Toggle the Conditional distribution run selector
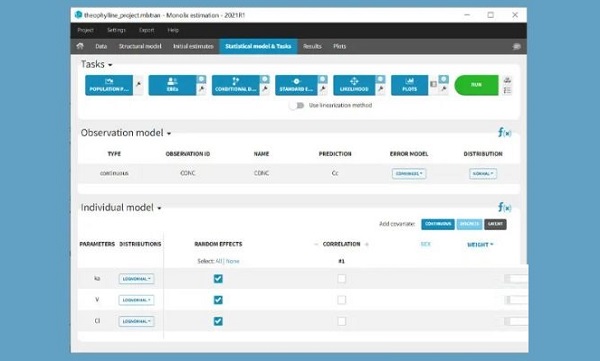 (264, 79)
